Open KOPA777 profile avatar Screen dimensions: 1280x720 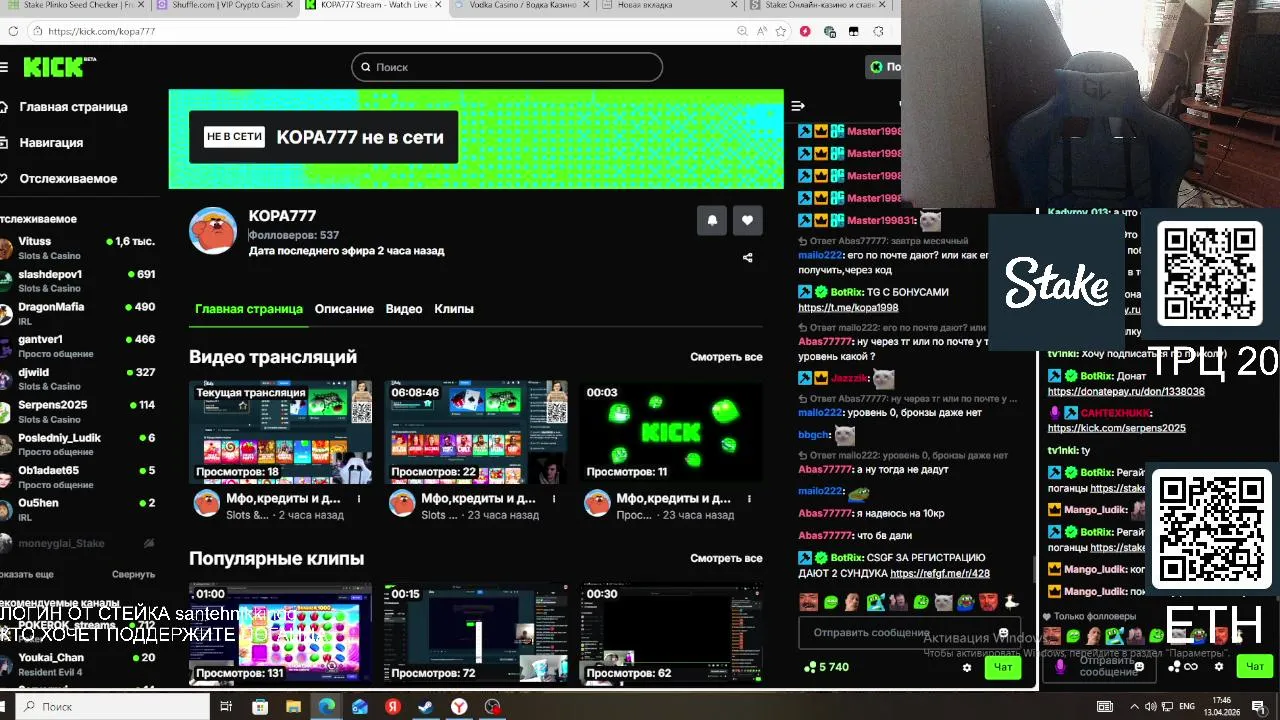(x=213, y=231)
